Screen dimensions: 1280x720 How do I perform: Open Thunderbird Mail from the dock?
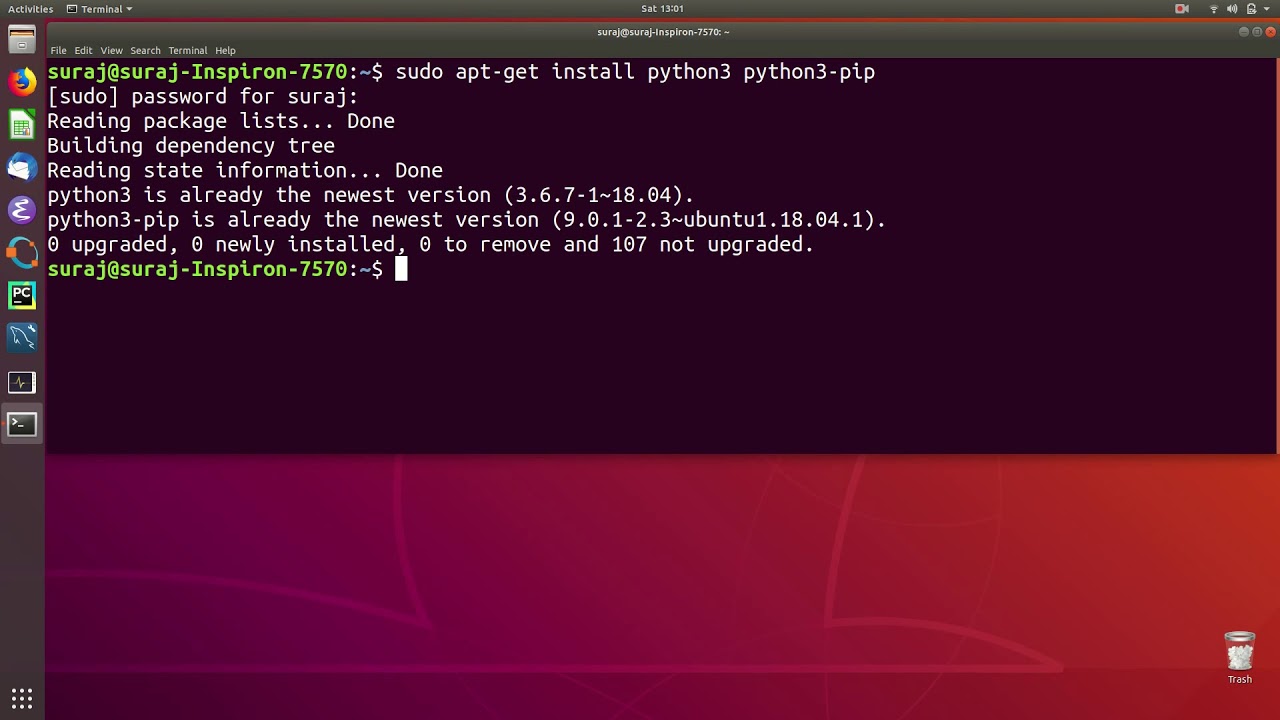[x=21, y=167]
